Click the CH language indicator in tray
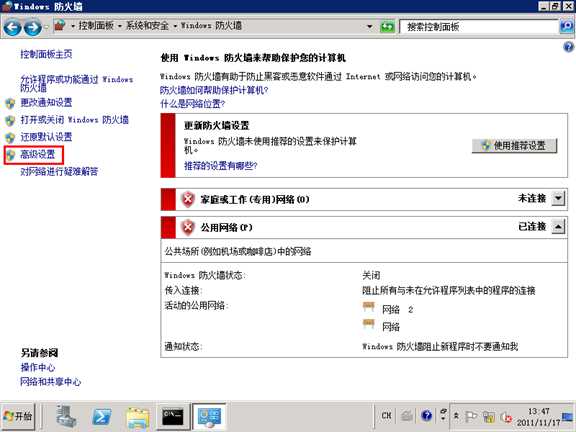This screenshot has width=576, height=432. coord(386,415)
